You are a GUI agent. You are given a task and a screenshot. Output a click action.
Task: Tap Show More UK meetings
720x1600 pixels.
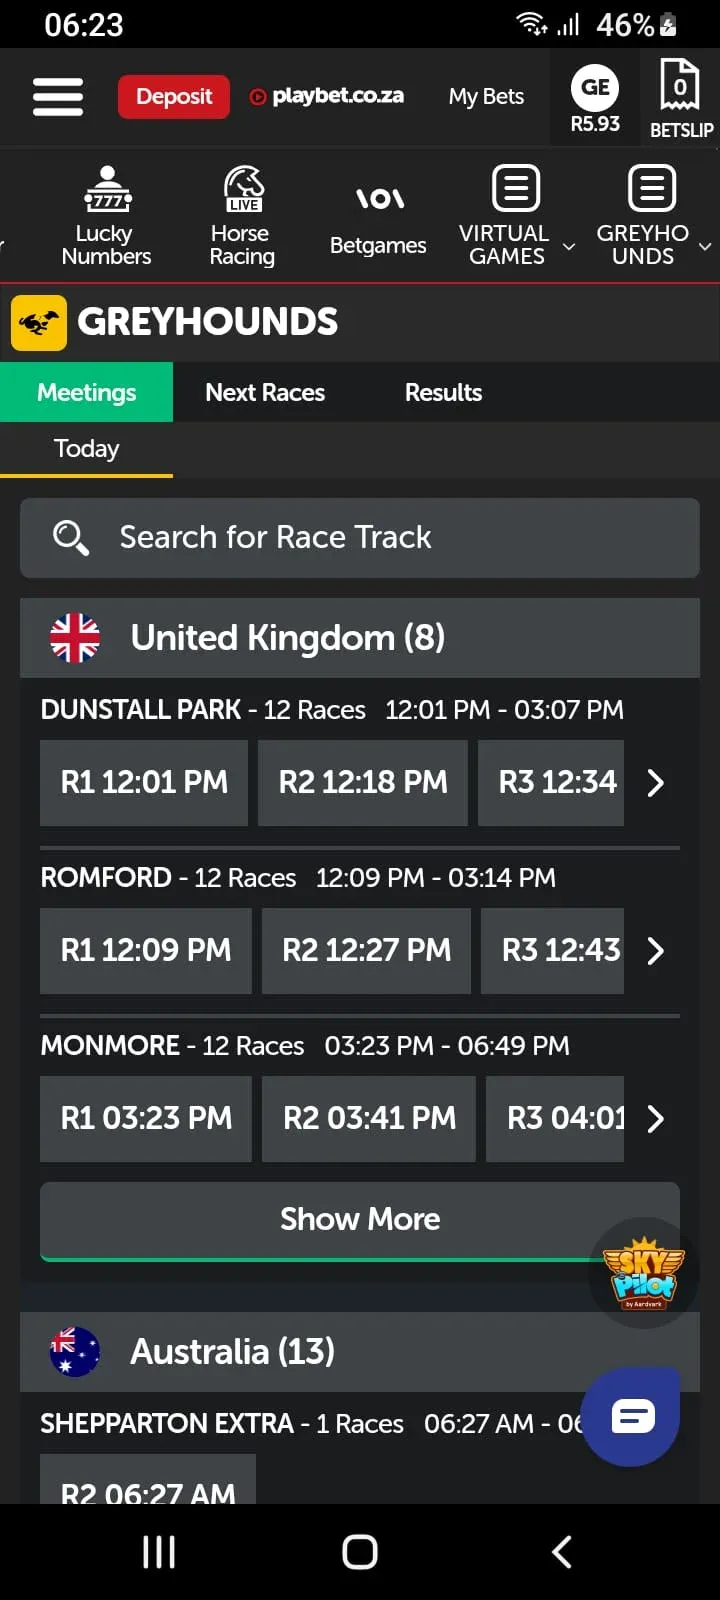pyautogui.click(x=360, y=1220)
